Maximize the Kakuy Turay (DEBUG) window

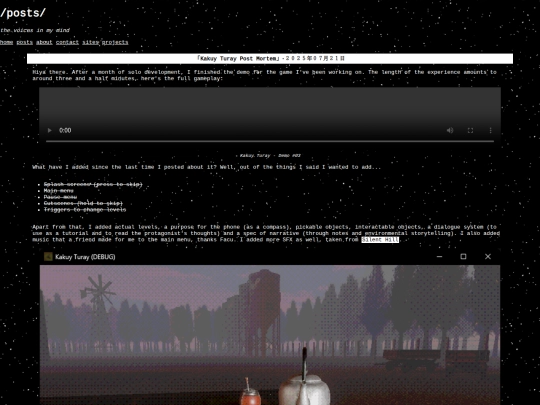pos(463,257)
